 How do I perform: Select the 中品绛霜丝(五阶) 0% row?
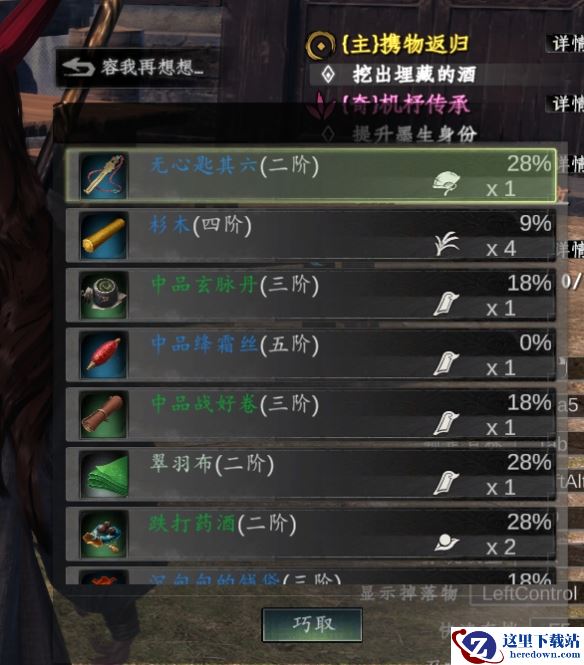(310, 355)
